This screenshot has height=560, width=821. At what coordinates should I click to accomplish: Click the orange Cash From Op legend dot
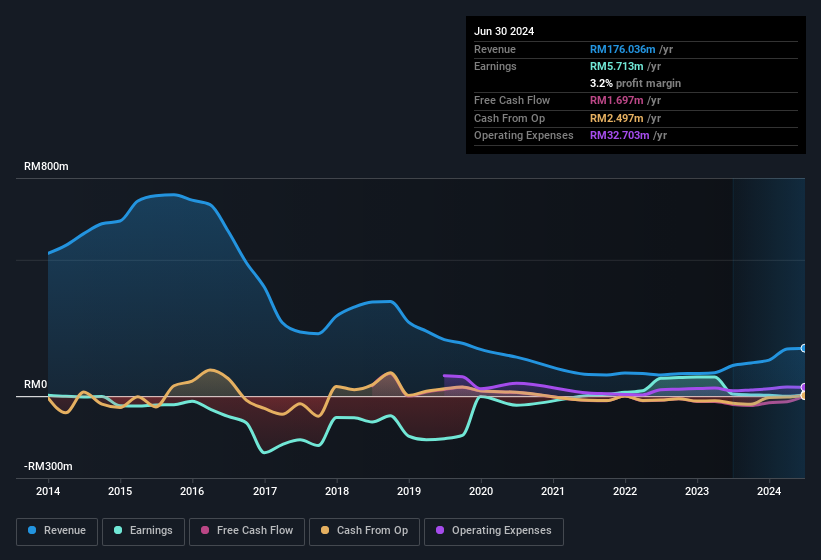click(325, 530)
